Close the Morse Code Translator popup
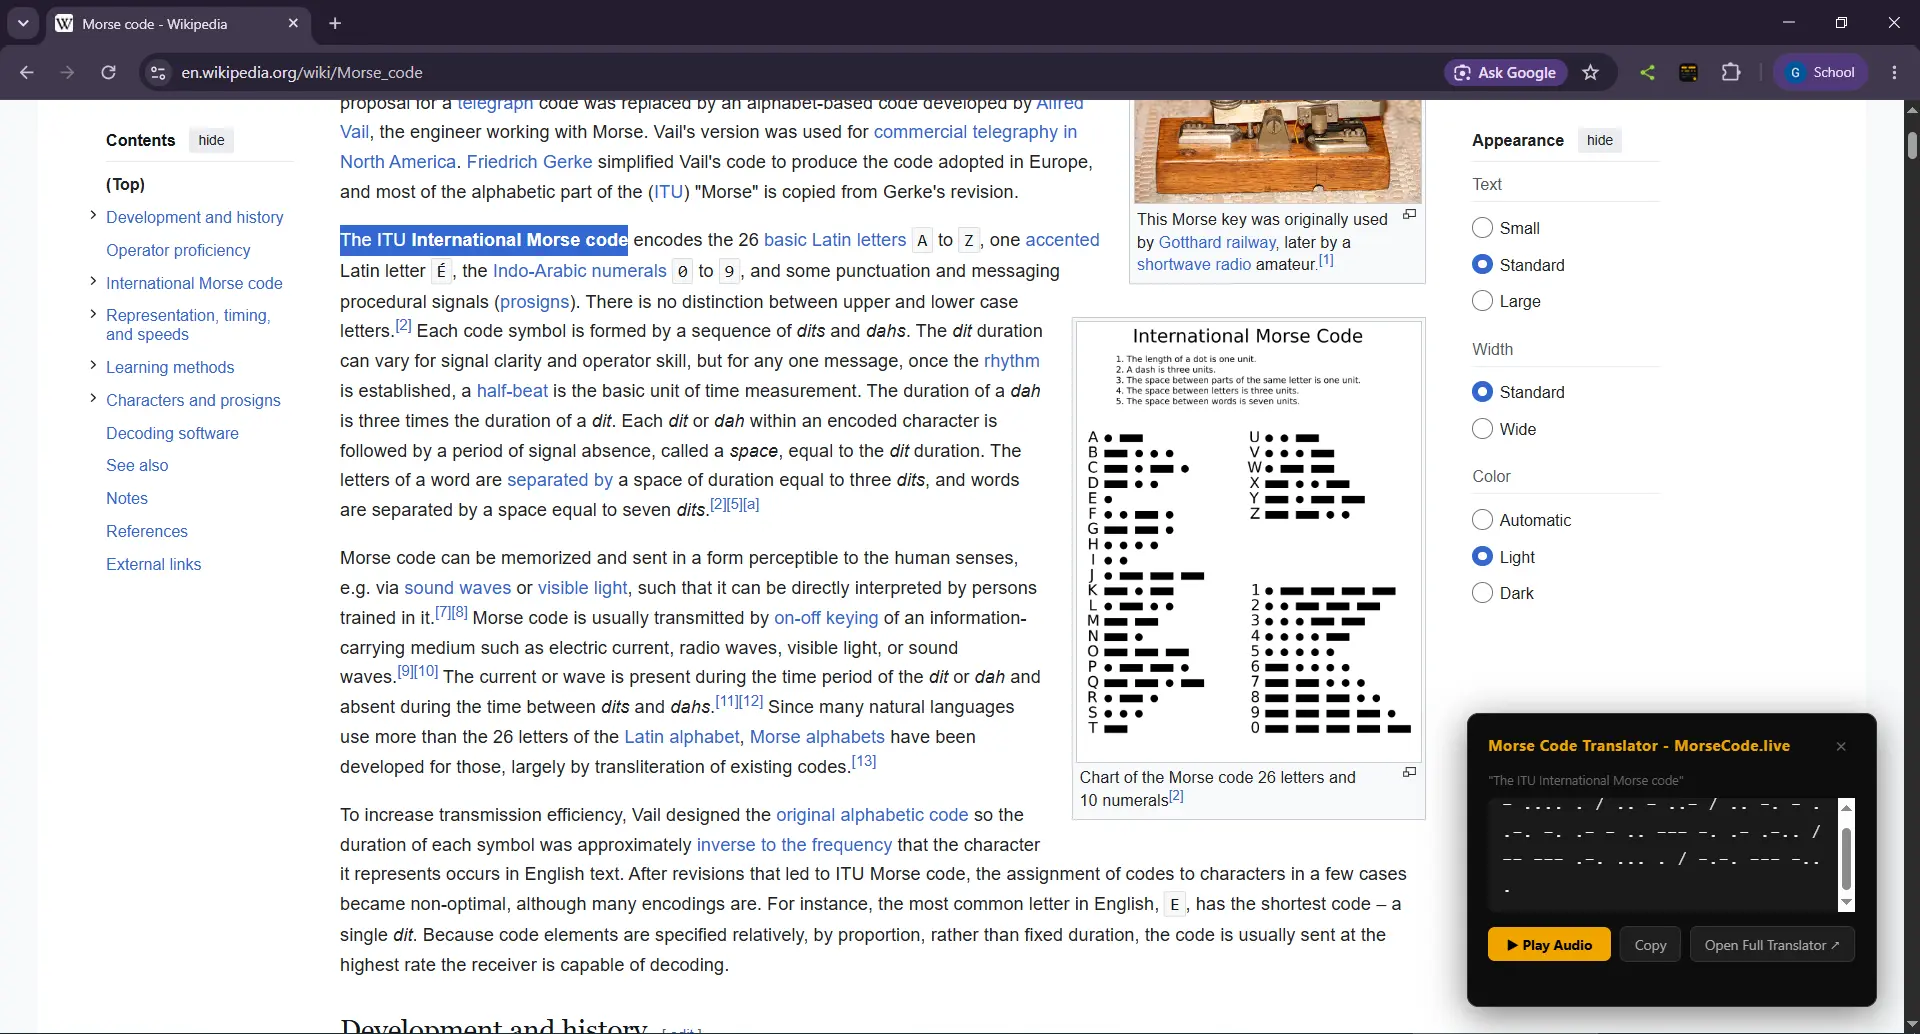The height and width of the screenshot is (1034, 1920). 1841,747
